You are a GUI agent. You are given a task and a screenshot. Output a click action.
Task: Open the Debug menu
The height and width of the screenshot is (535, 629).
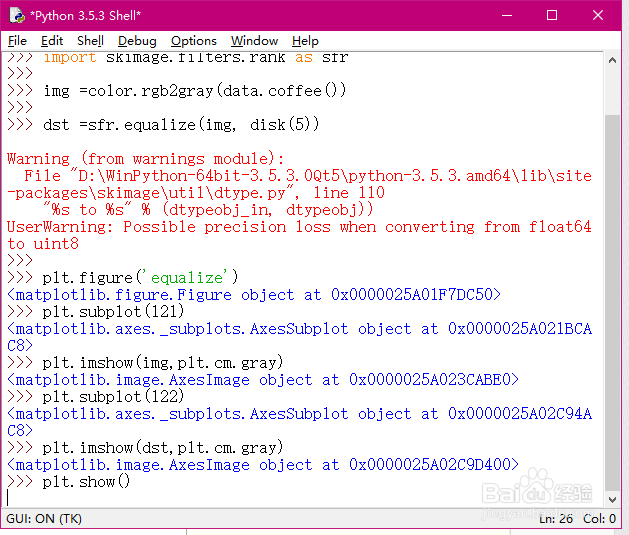(x=137, y=41)
